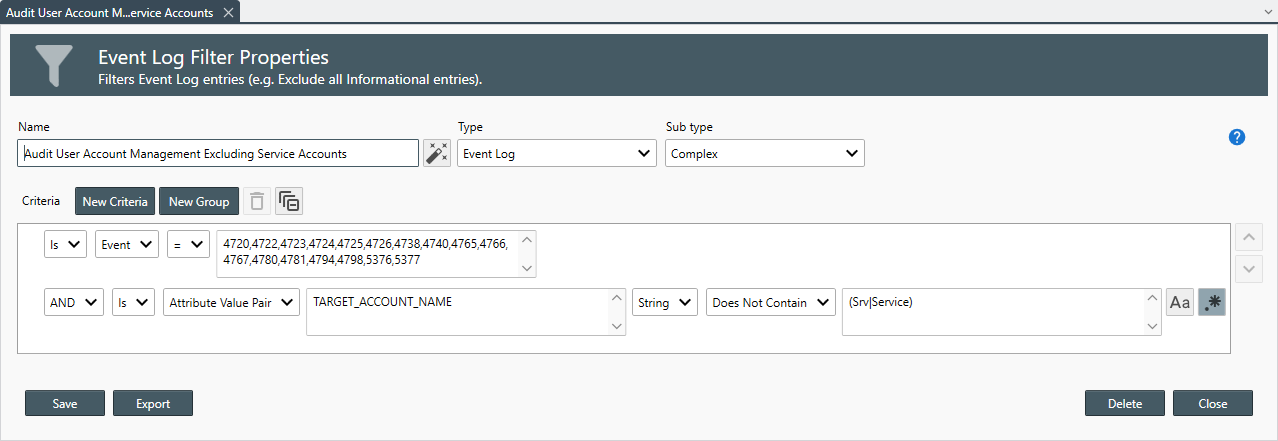The height and width of the screenshot is (441, 1278).
Task: Click the New Criteria button
Action: [x=115, y=201]
